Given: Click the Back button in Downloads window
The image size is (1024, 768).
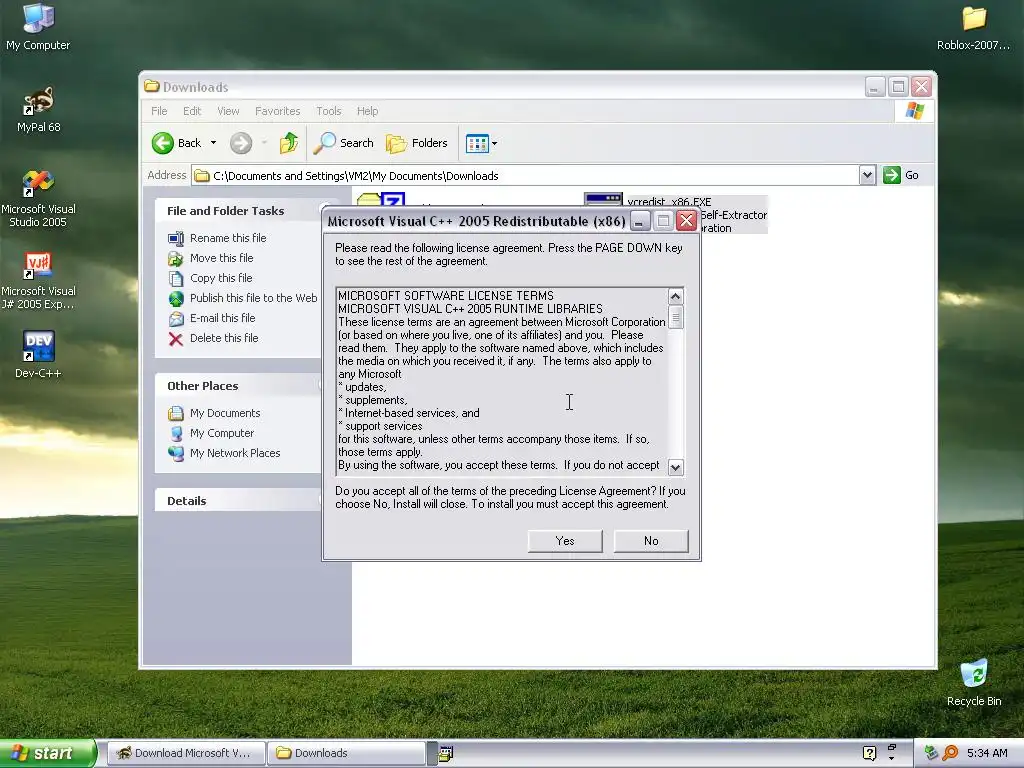Looking at the screenshot, I should tap(176, 143).
